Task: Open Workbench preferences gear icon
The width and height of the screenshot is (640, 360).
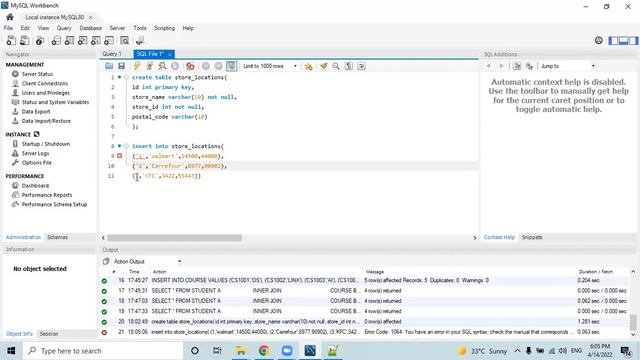Action: click(598, 40)
